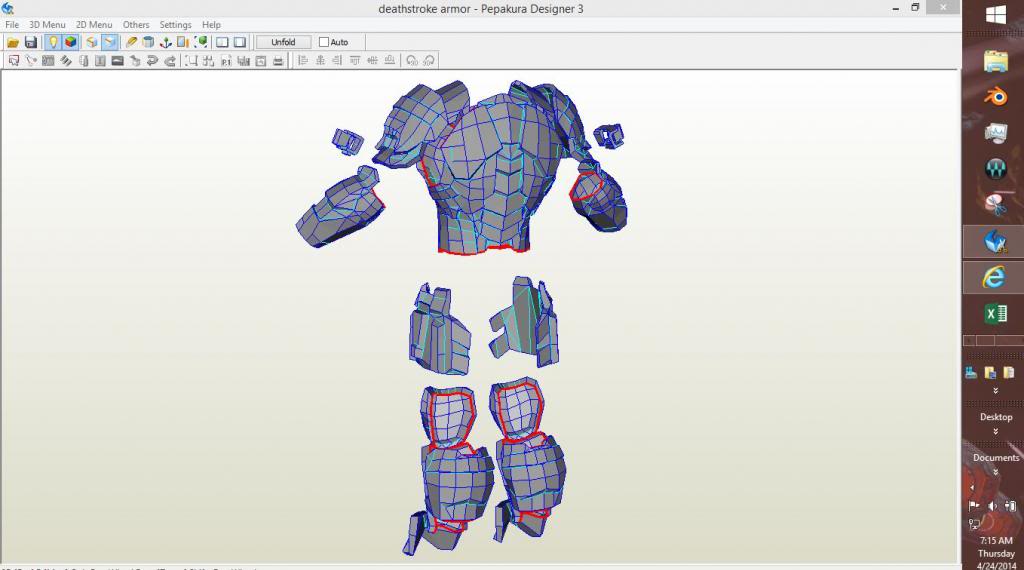Click the black rectangle edge color icon
This screenshot has width=1024, height=570.
(118, 61)
